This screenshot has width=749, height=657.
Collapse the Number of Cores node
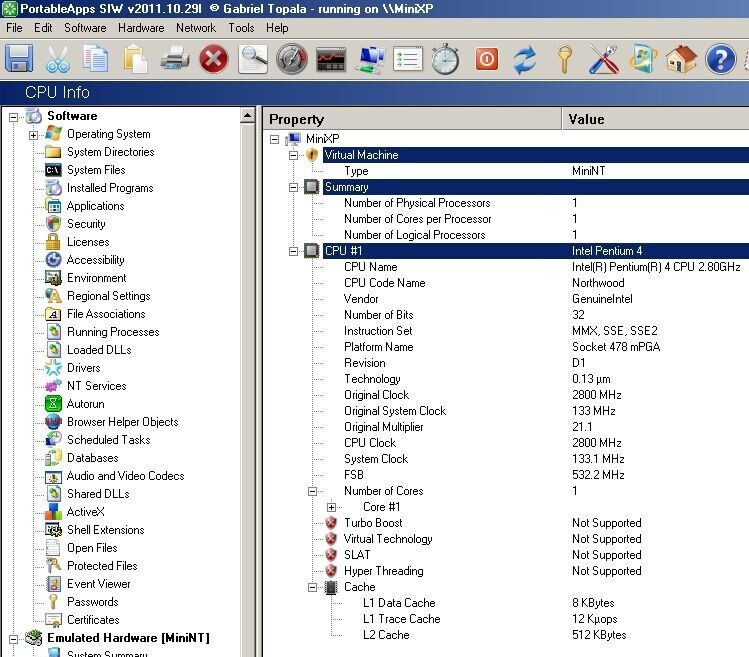(x=312, y=491)
